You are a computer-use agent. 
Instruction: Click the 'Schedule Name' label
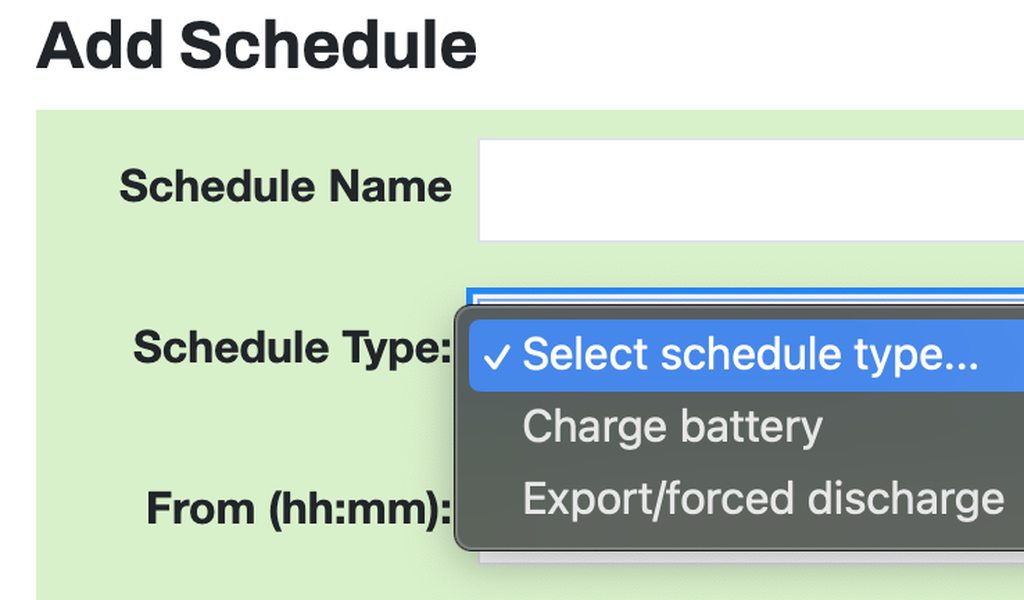tap(285, 187)
